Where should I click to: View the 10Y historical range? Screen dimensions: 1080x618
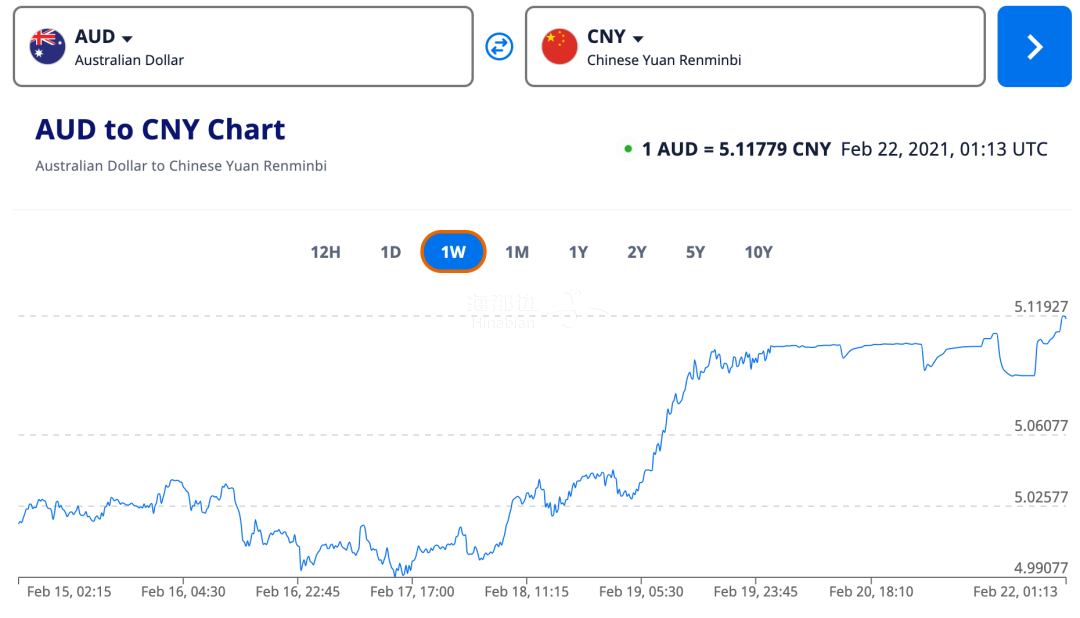(758, 252)
